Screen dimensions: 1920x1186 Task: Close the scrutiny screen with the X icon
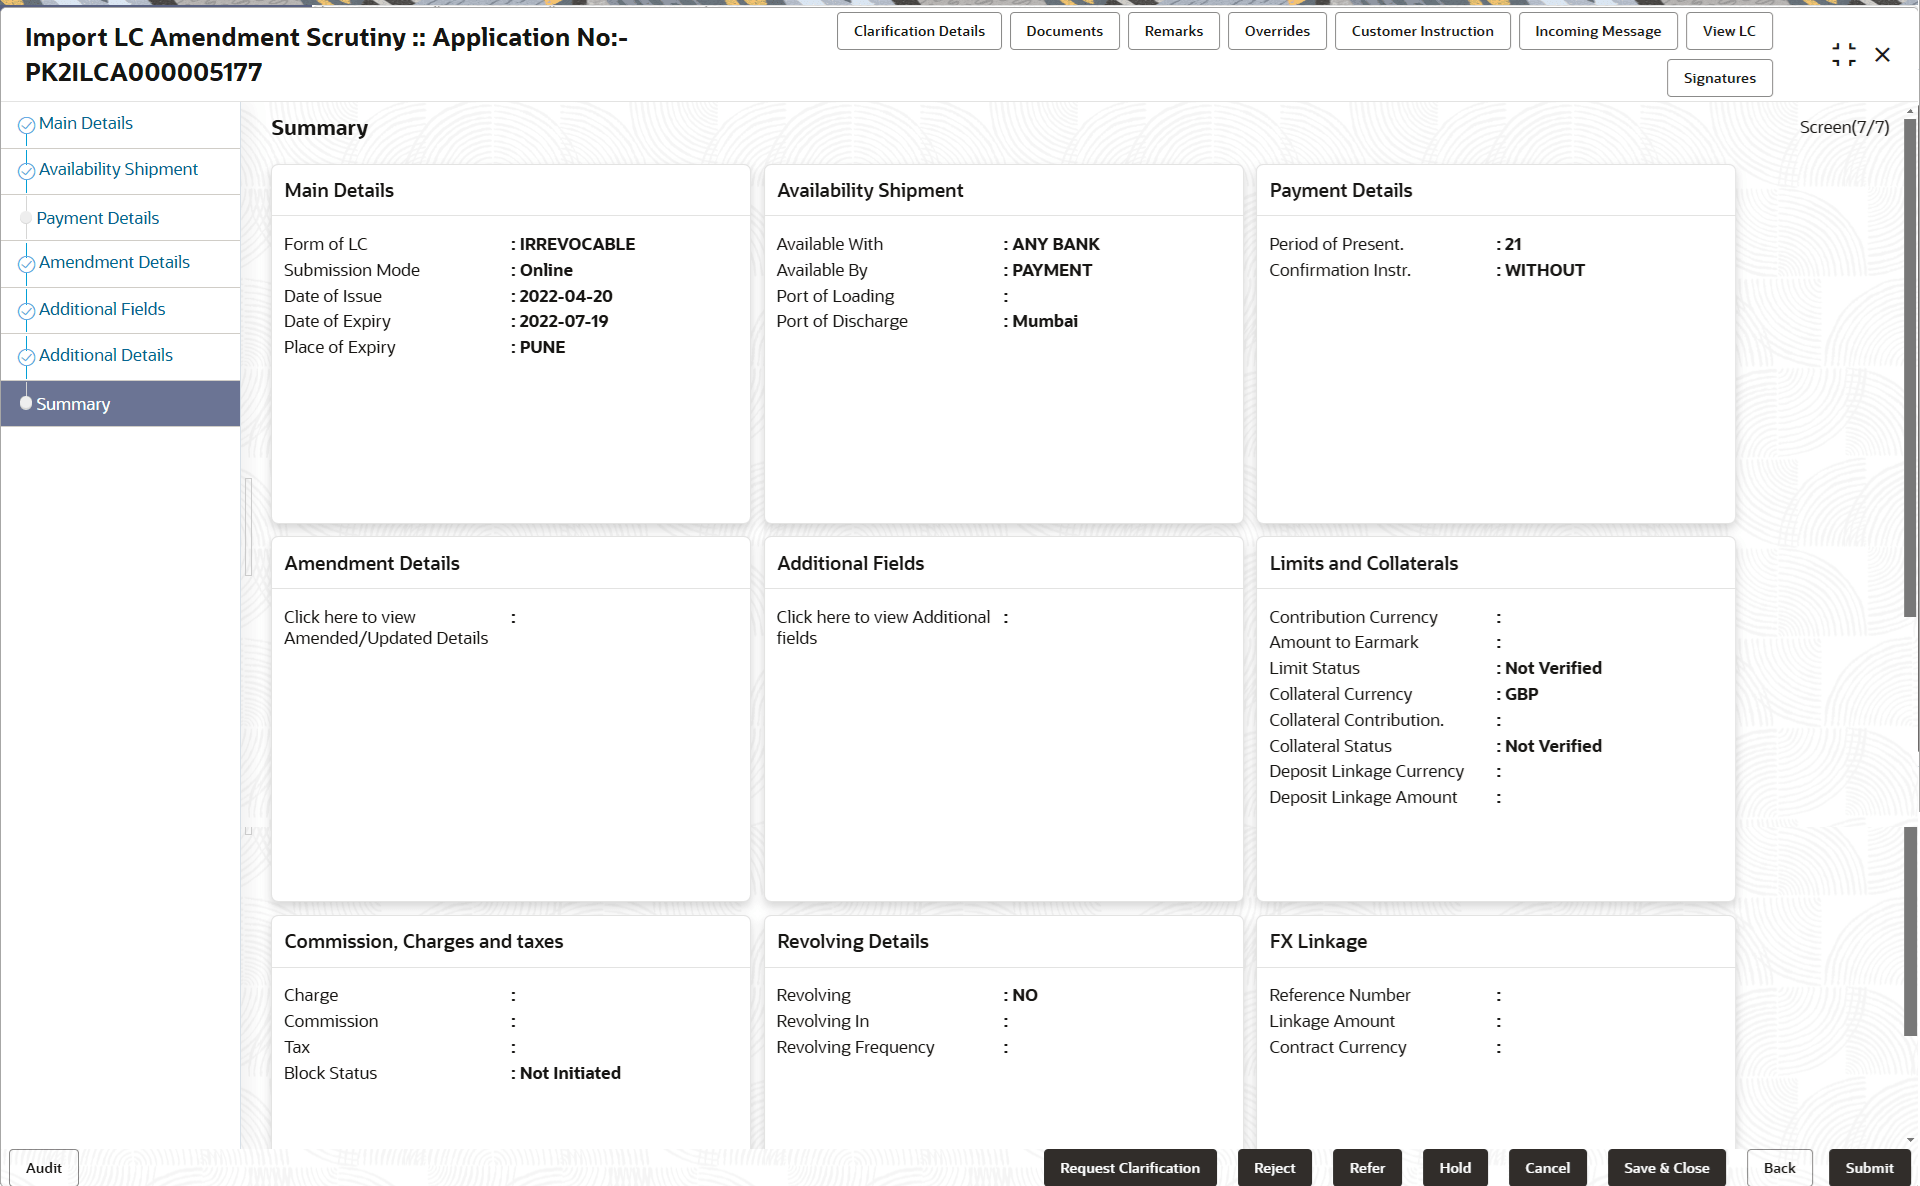(1882, 55)
